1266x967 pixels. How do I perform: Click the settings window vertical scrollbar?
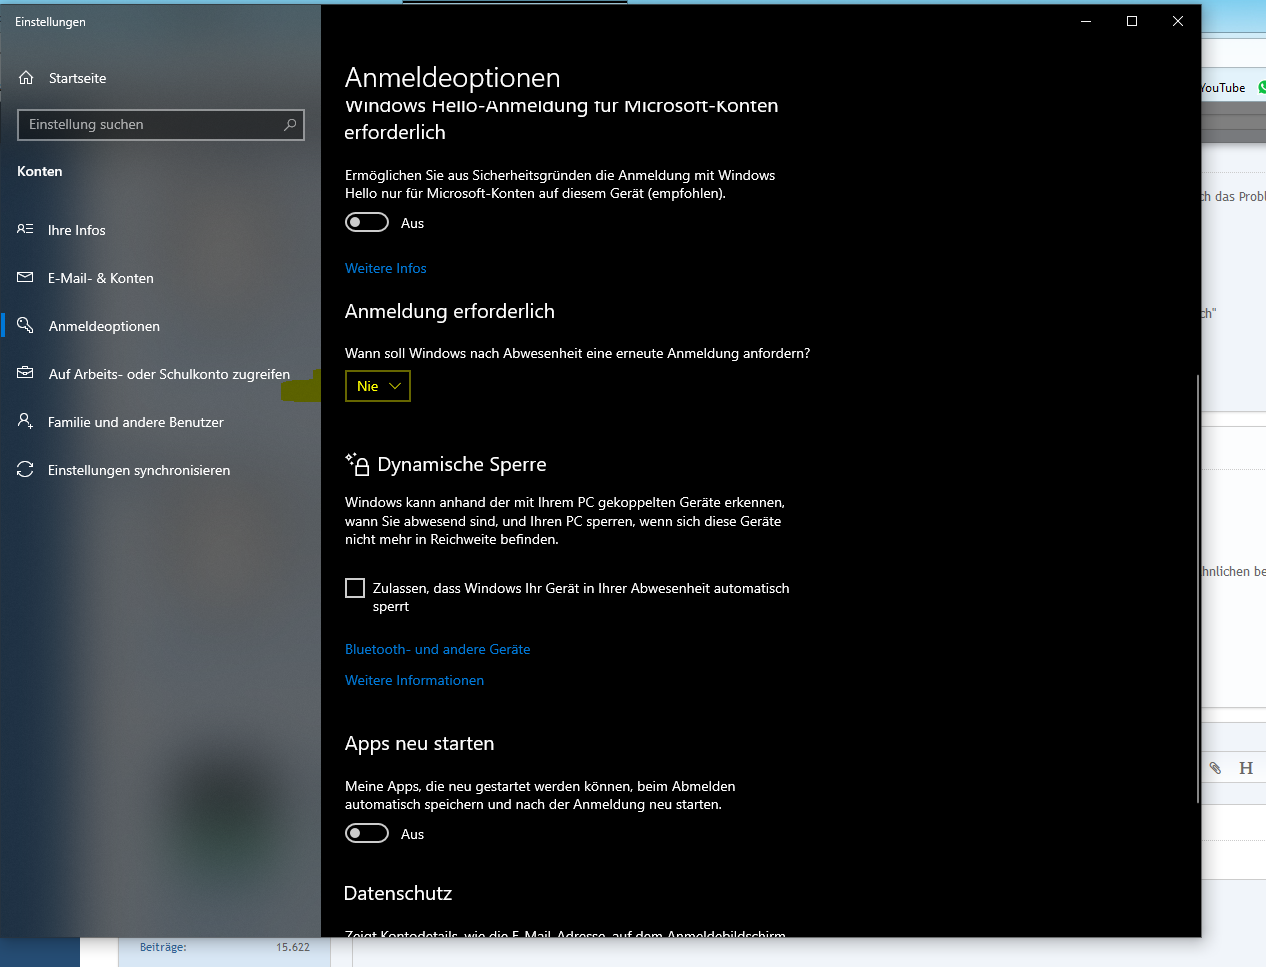tap(1197, 588)
